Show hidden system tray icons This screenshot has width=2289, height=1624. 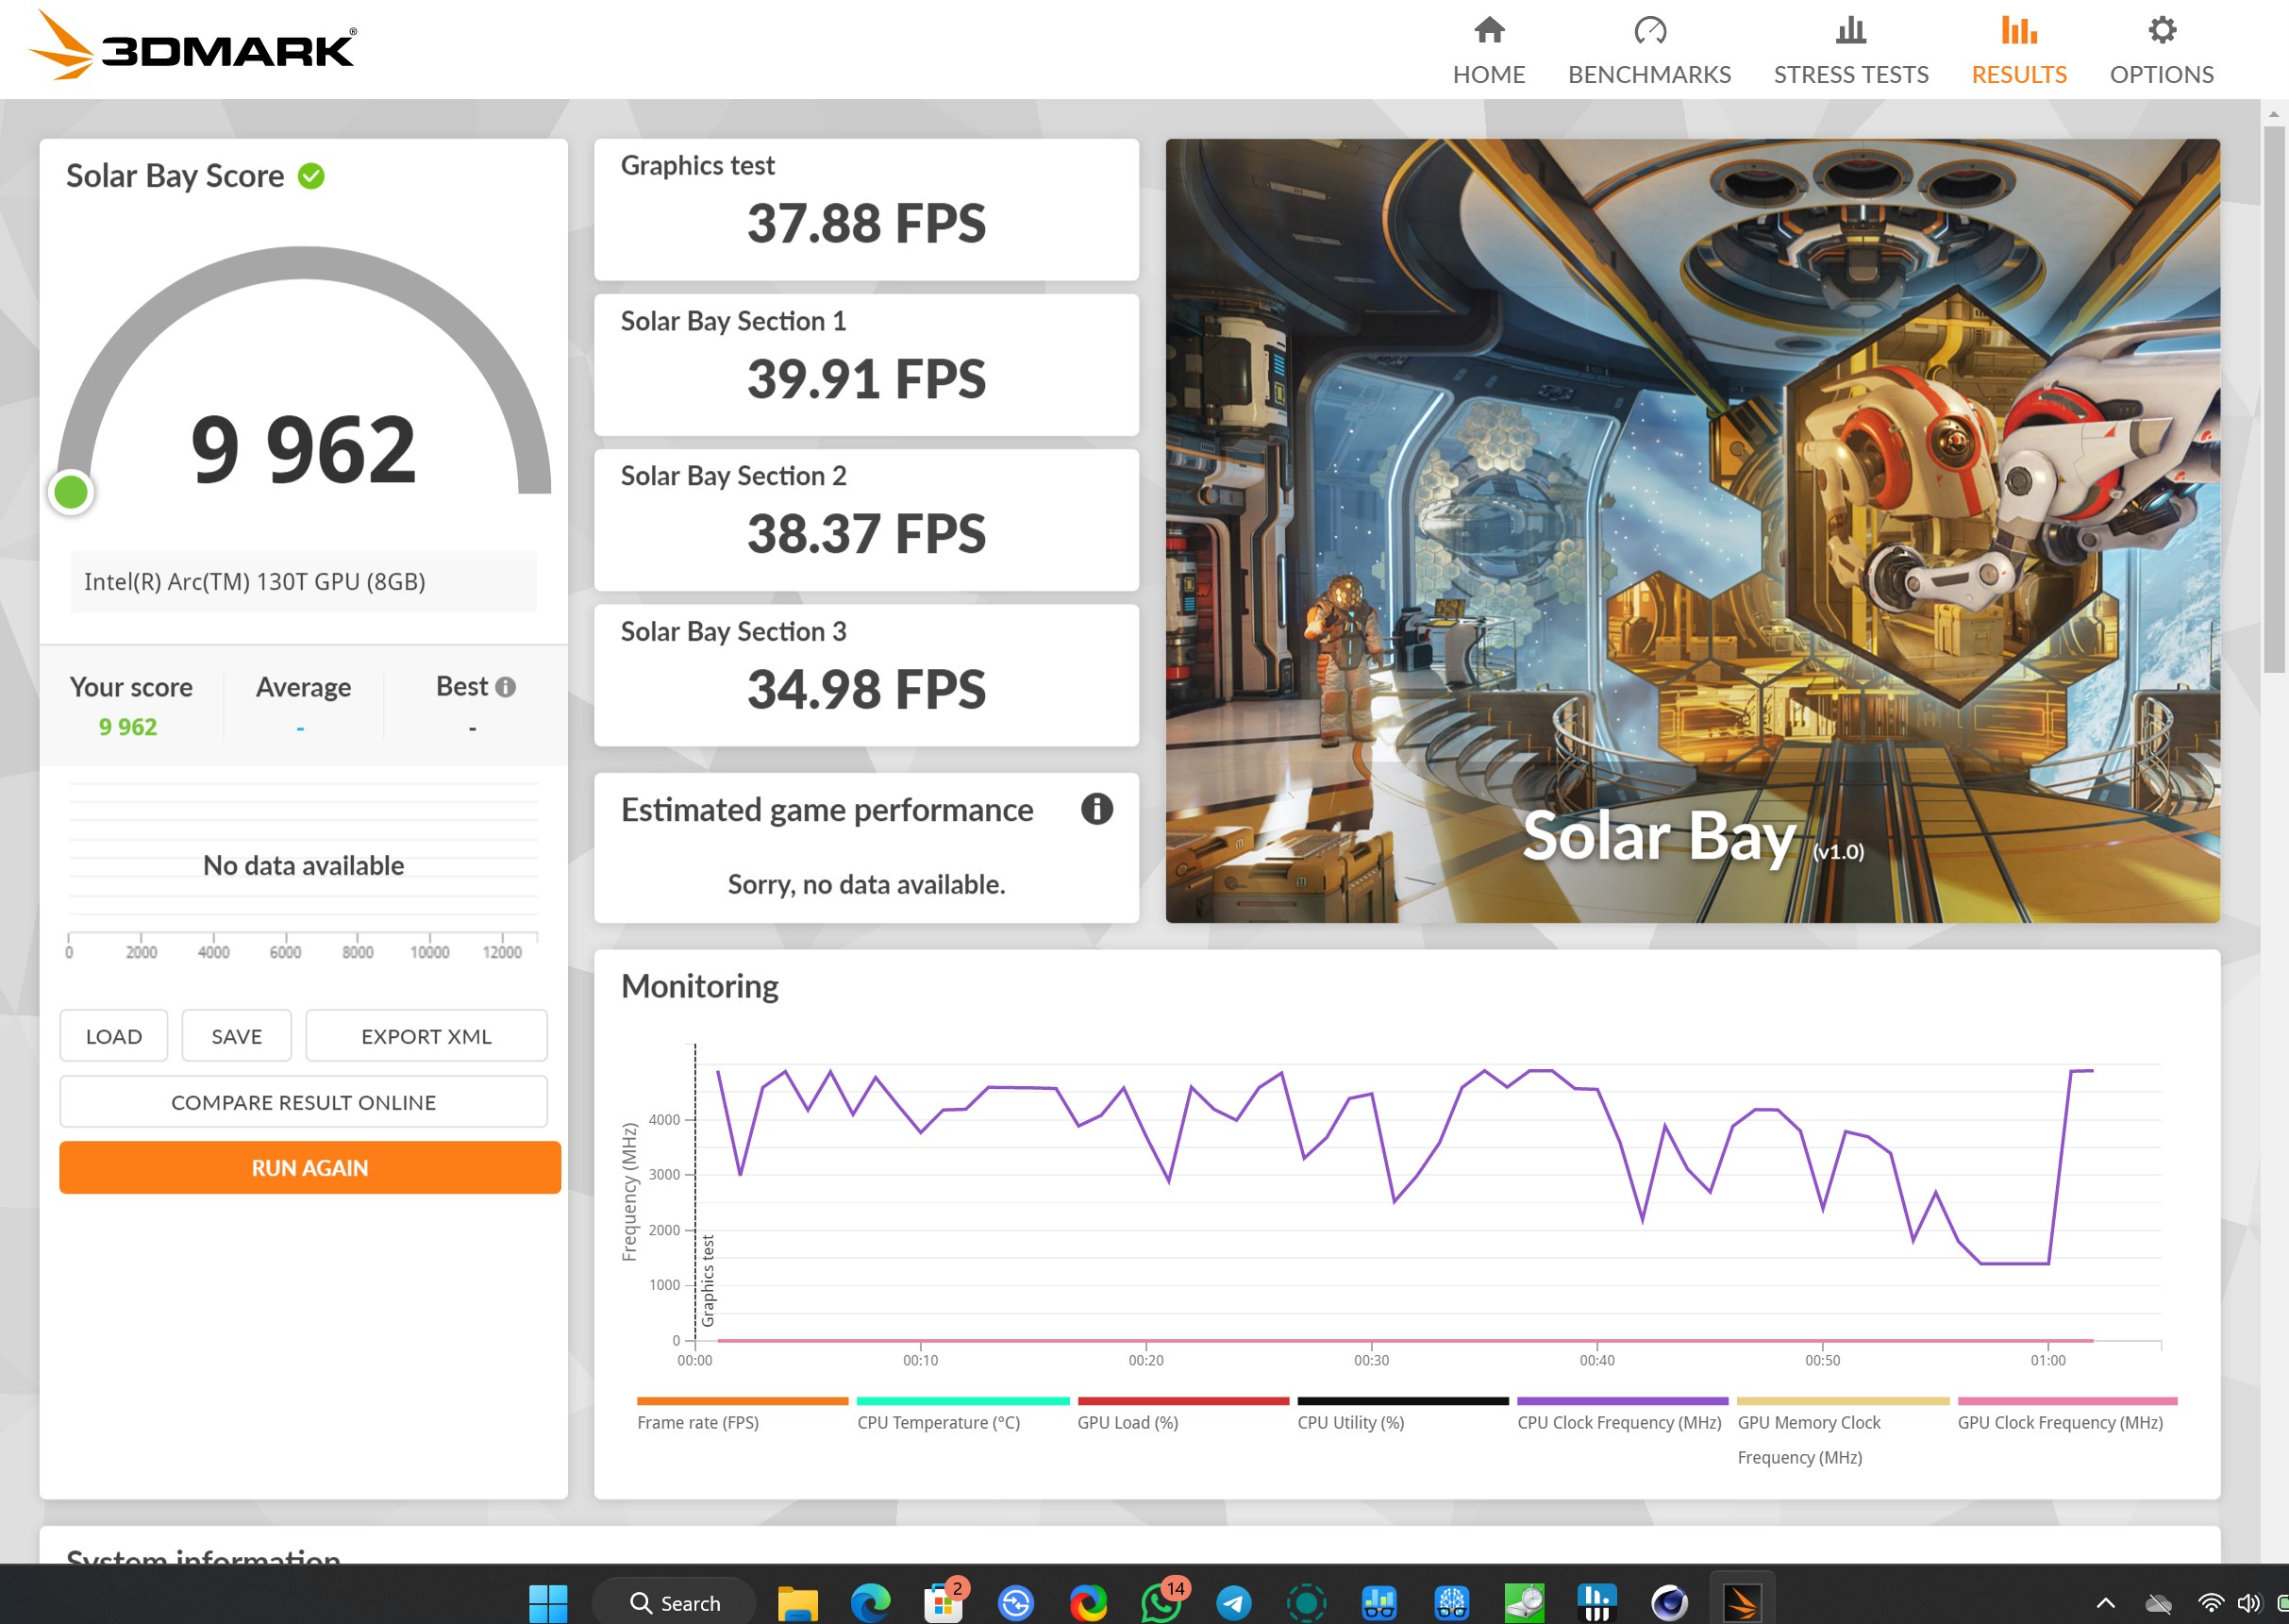pyautogui.click(x=2105, y=1602)
